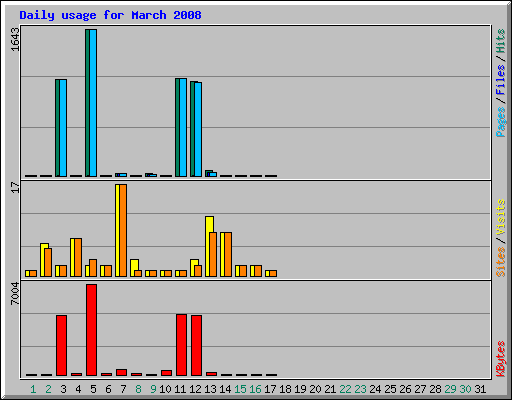The height and width of the screenshot is (400, 512).
Task: Select the tallest orange visits bar on day 7
Action: (123, 230)
